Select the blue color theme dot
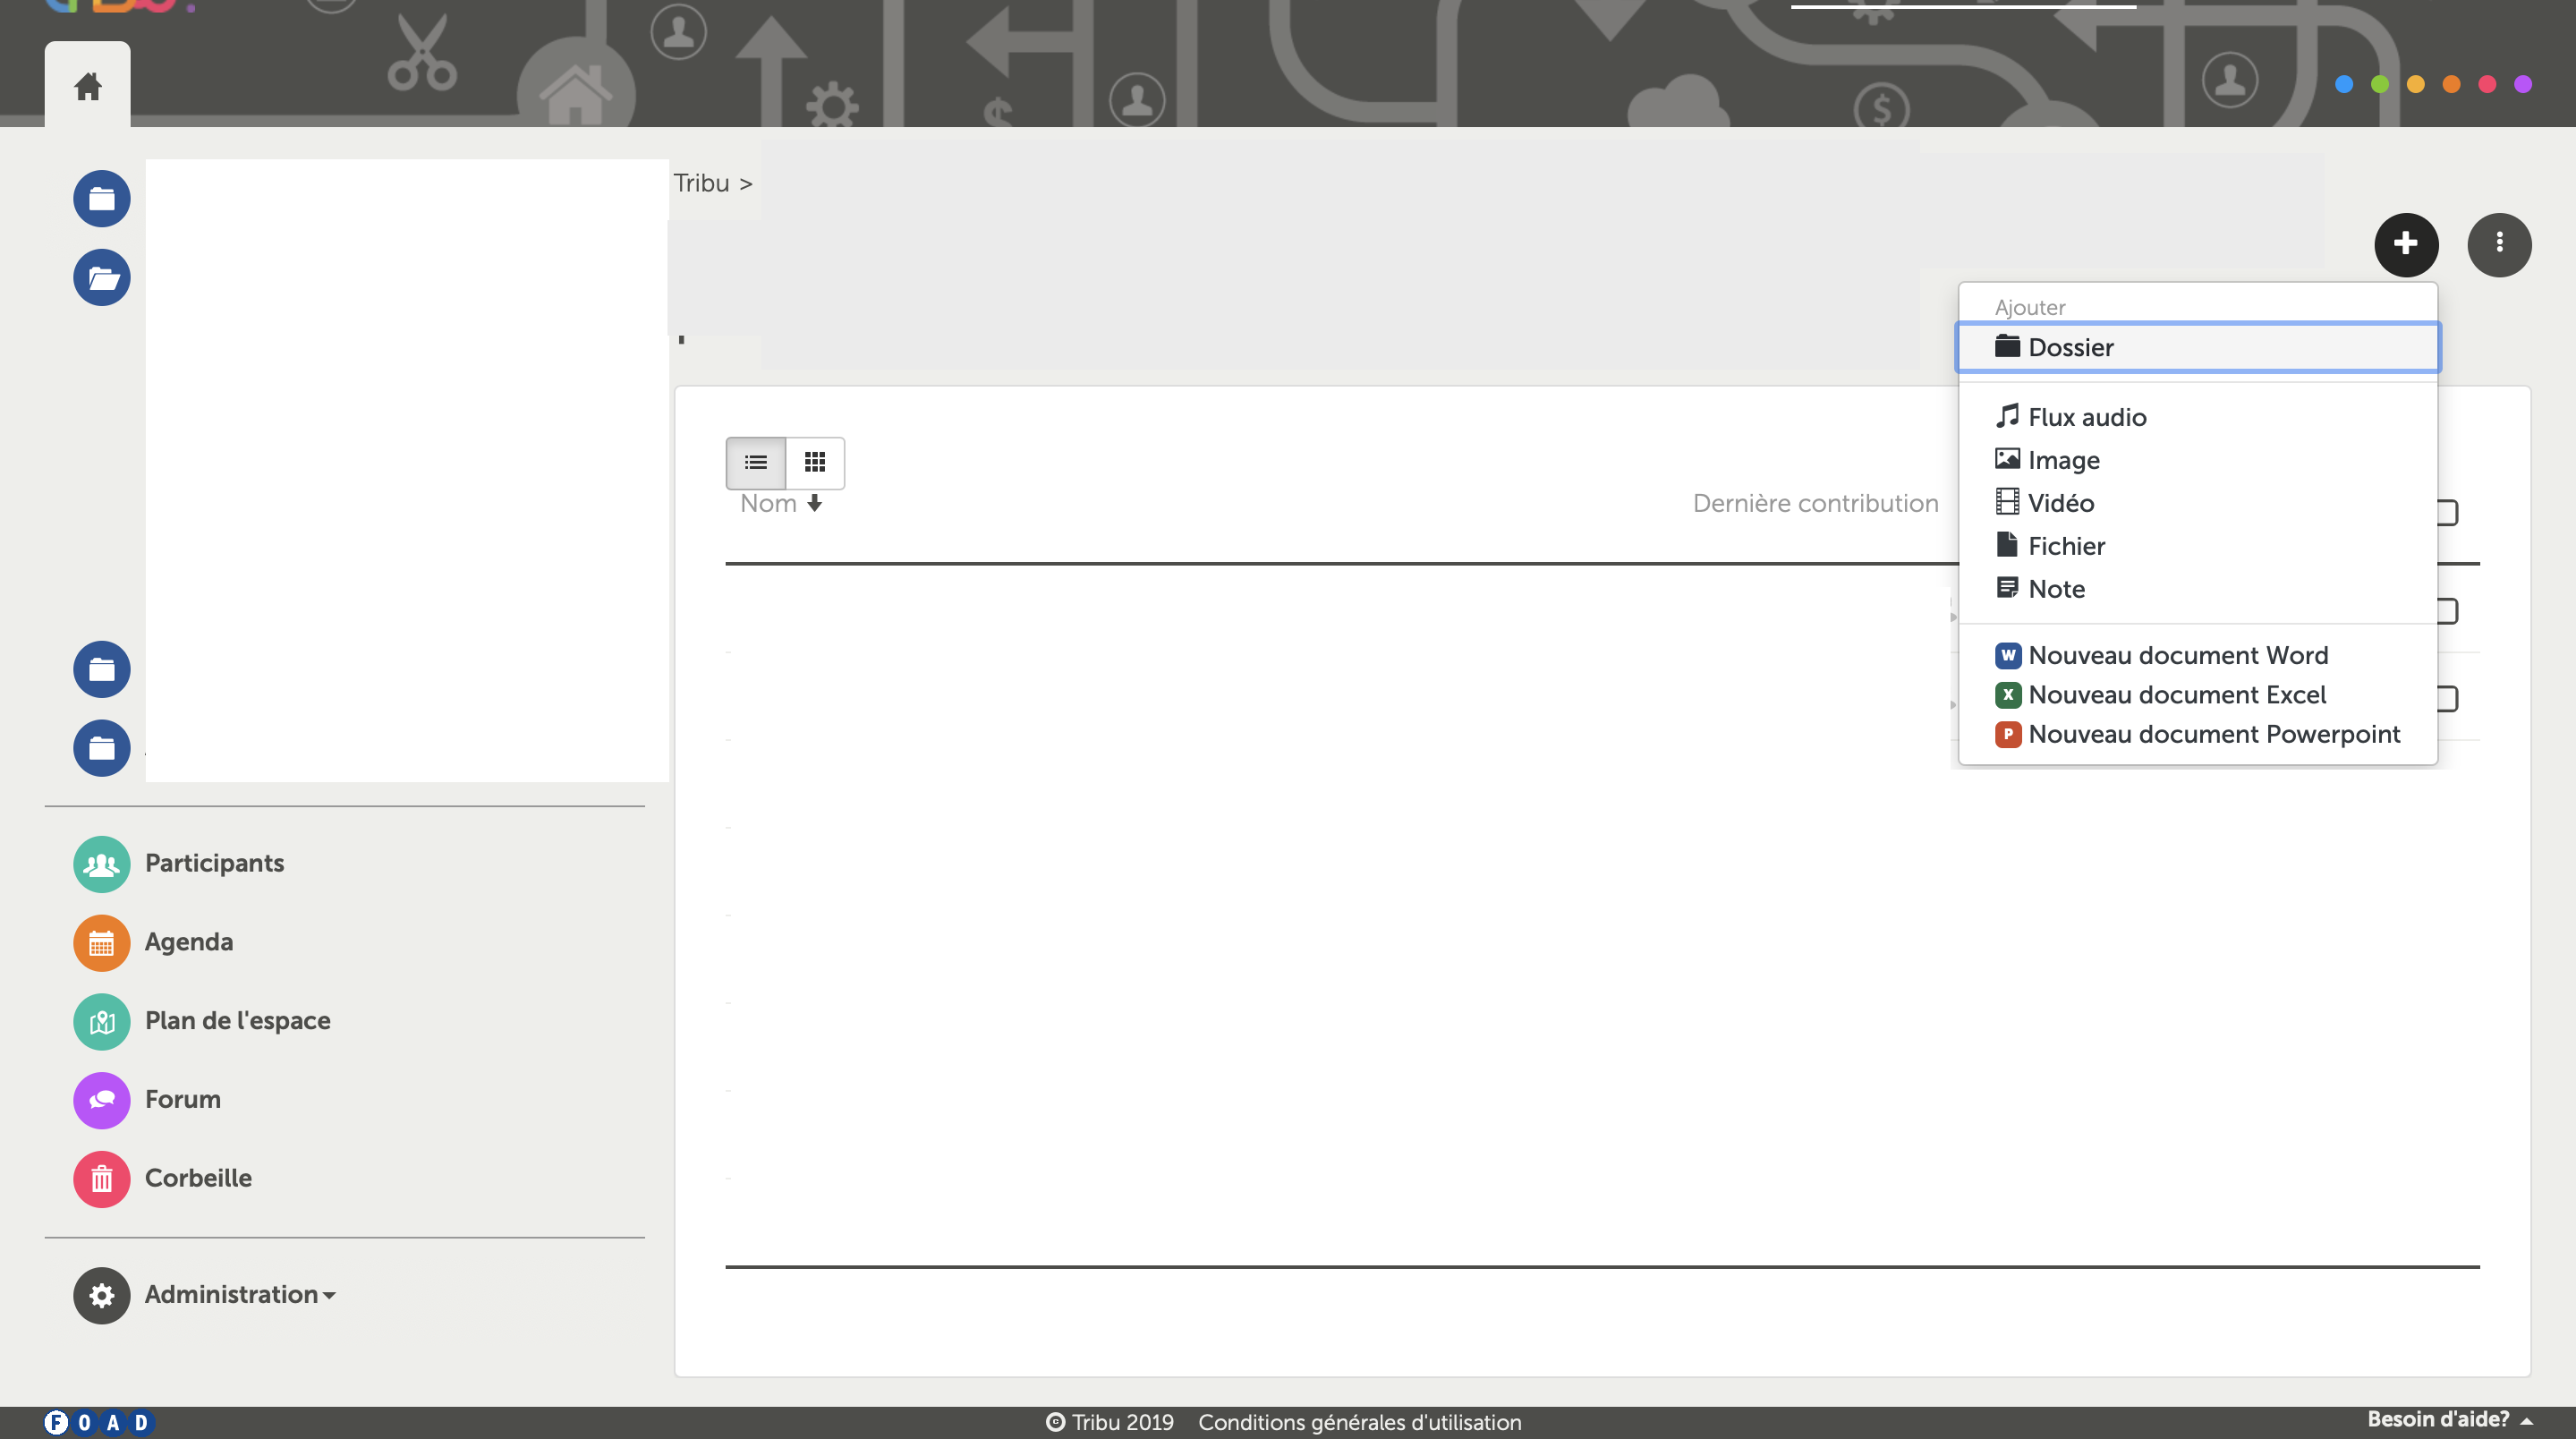Screen dimensions: 2576x1439 [2344, 84]
